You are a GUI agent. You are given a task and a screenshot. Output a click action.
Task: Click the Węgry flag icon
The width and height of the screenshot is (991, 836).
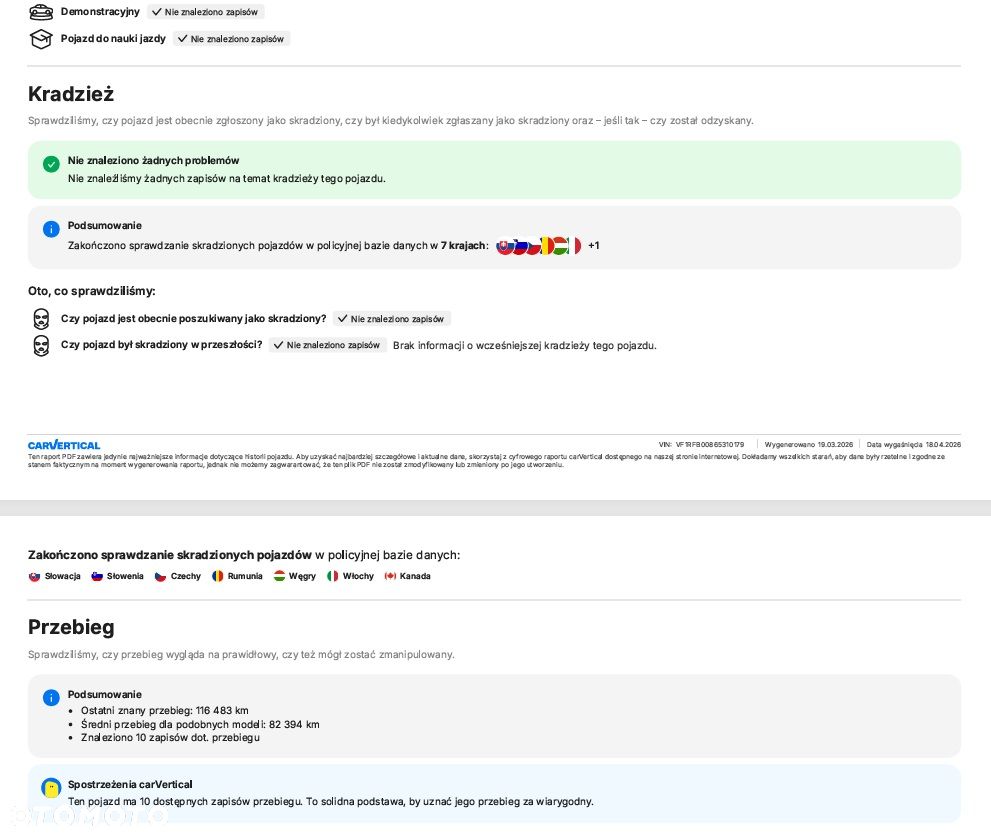279,576
